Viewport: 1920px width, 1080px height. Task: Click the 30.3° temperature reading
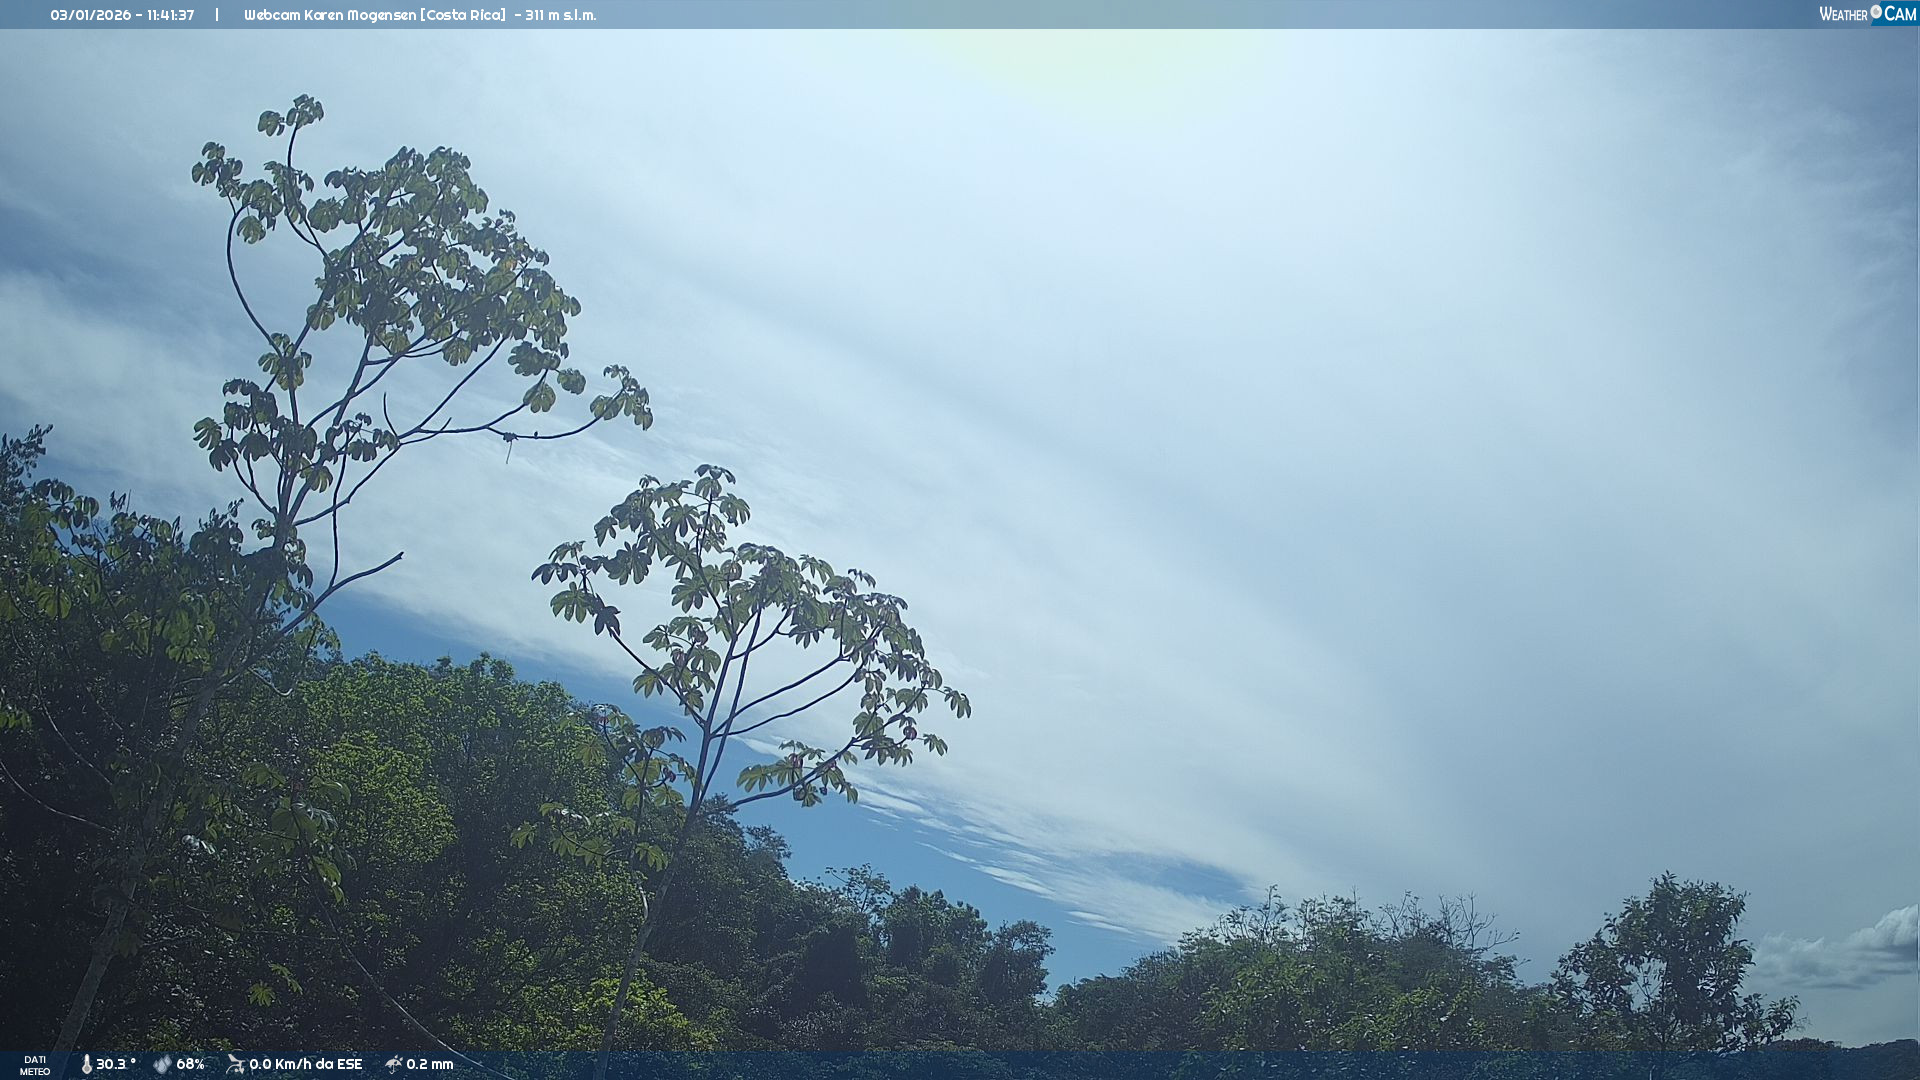pos(116,1064)
